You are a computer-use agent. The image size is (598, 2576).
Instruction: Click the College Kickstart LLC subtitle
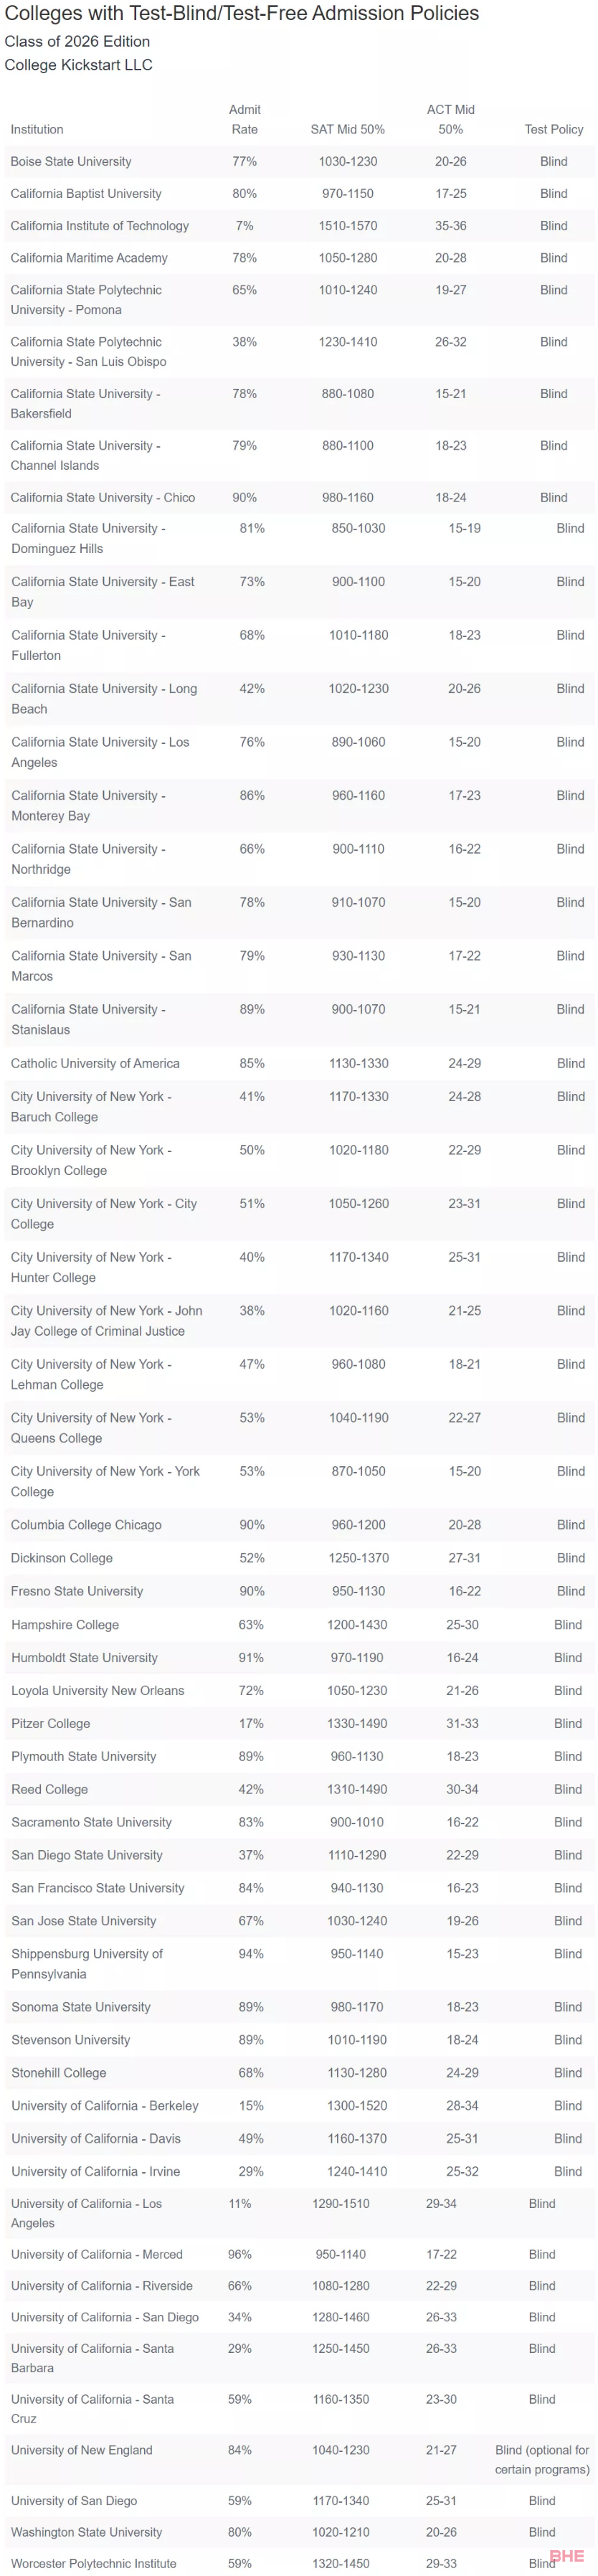tap(78, 65)
